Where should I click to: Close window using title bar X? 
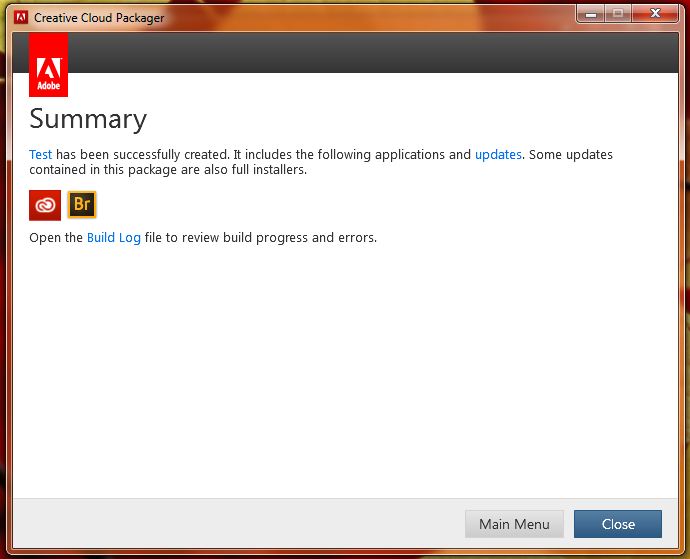655,14
